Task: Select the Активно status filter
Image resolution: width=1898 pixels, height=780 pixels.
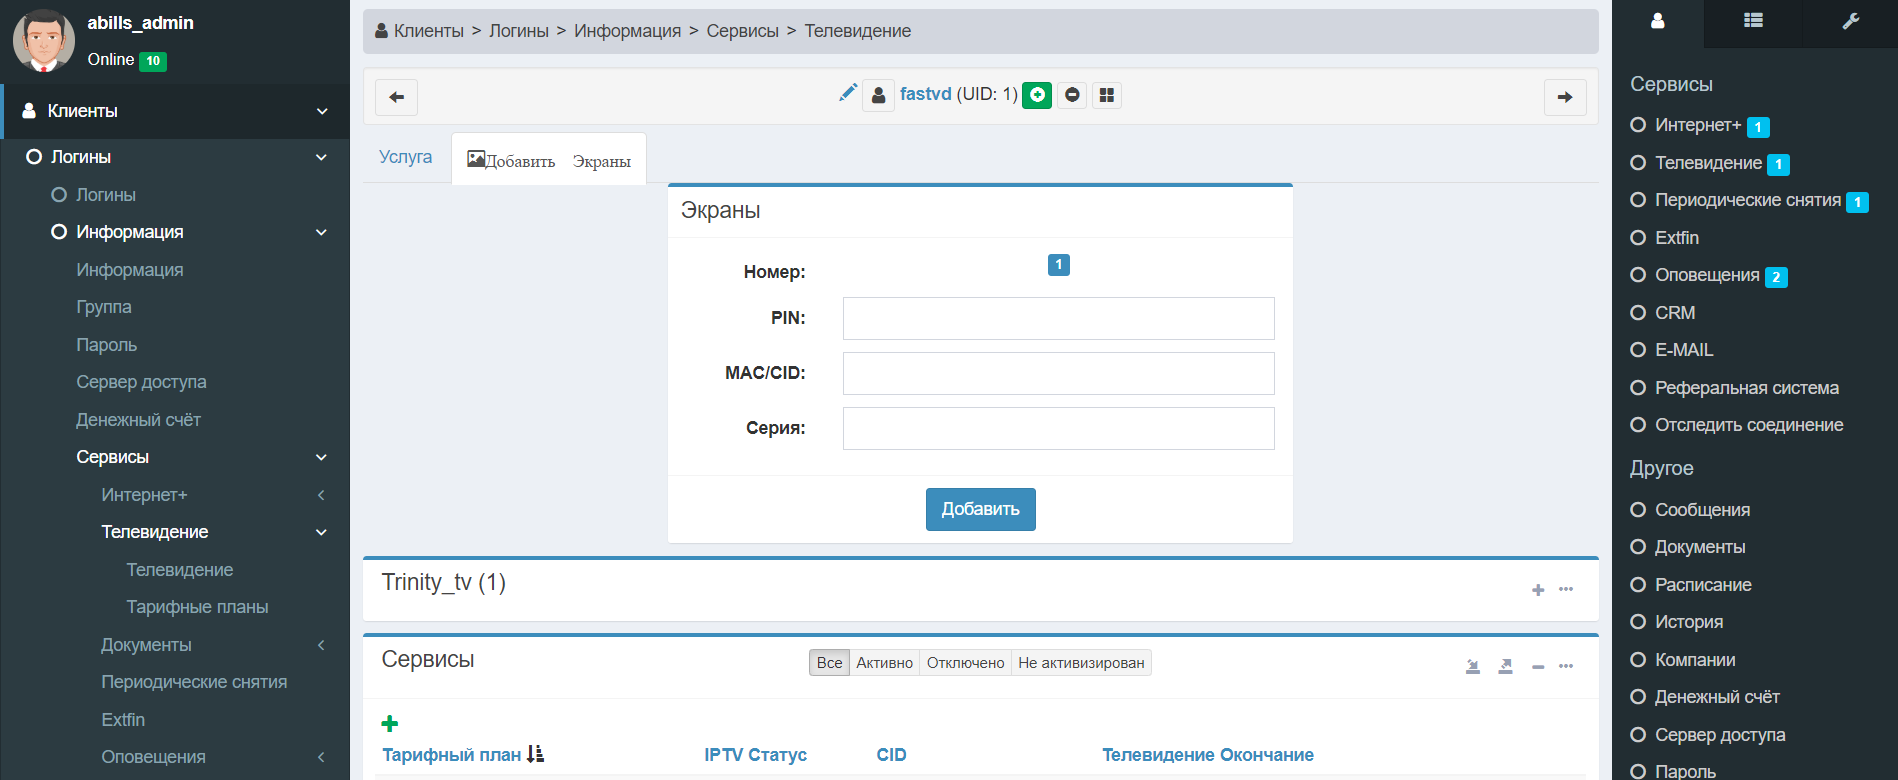Action: 884,663
